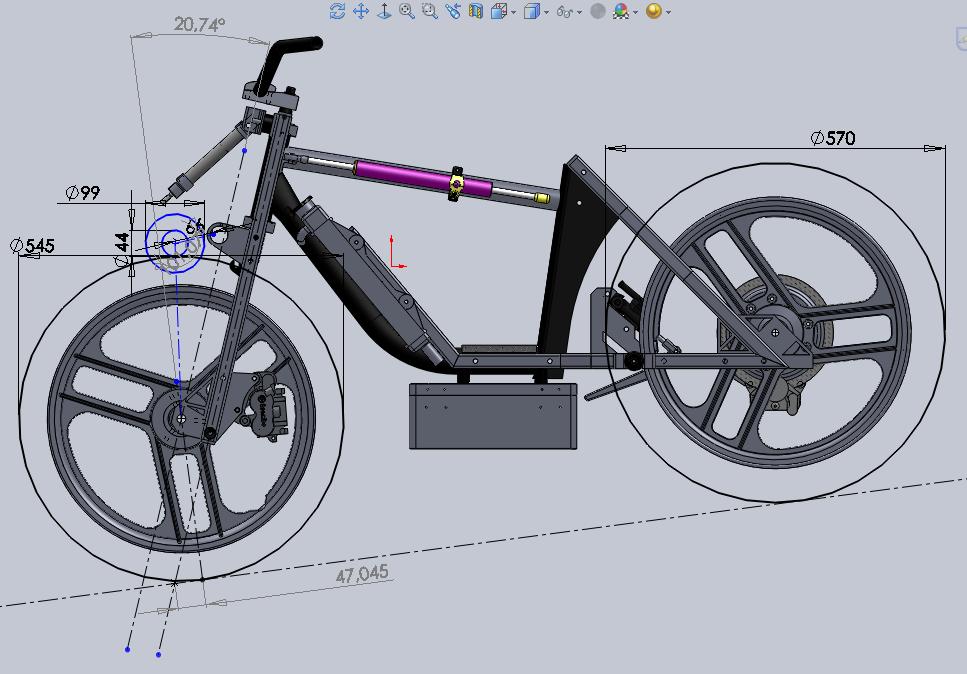Select the Zoom to Area tool

430,11
